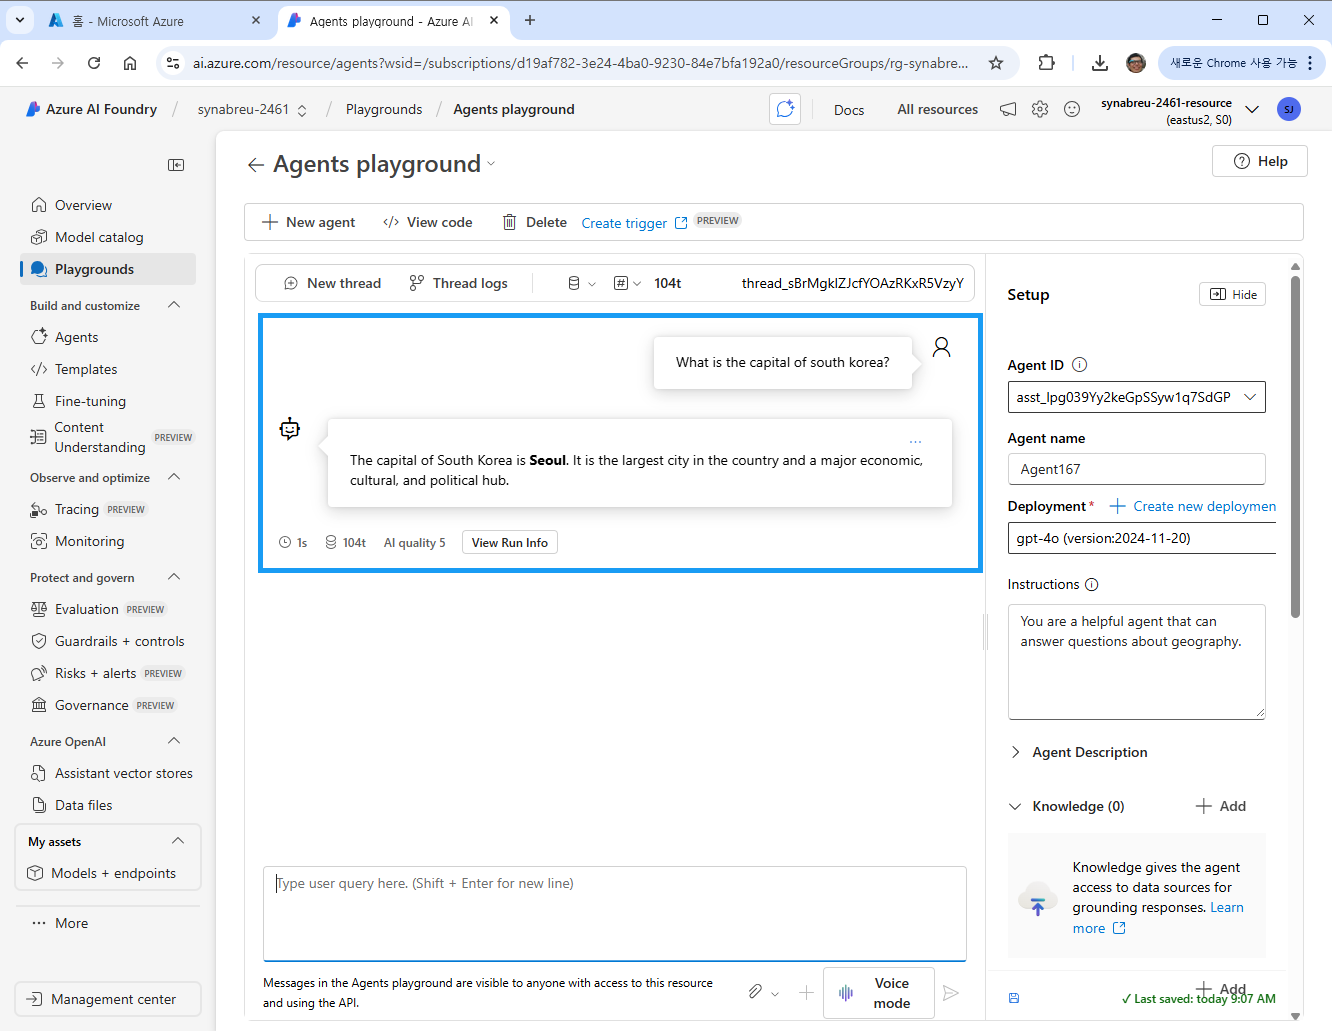
Task: Collapse the Protect and govern group
Action: click(x=174, y=577)
